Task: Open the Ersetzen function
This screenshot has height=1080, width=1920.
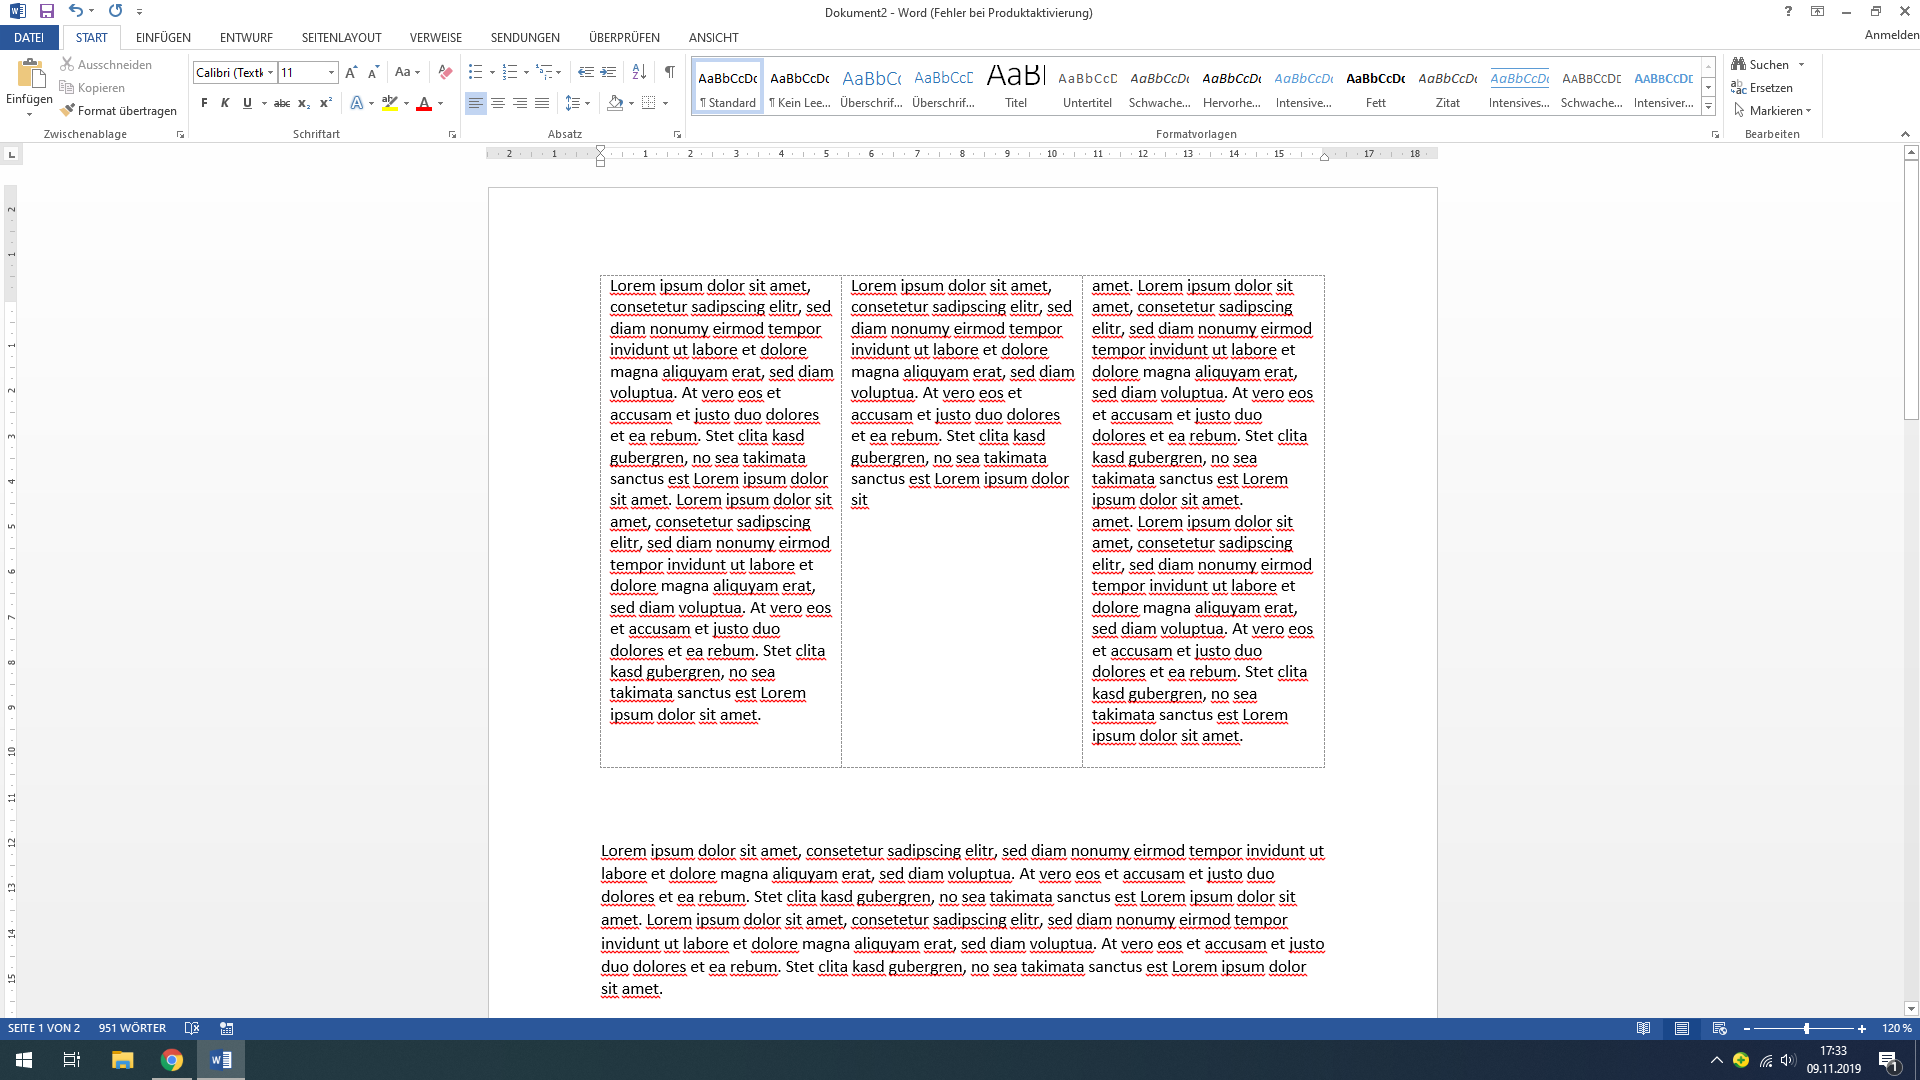Action: (1766, 88)
